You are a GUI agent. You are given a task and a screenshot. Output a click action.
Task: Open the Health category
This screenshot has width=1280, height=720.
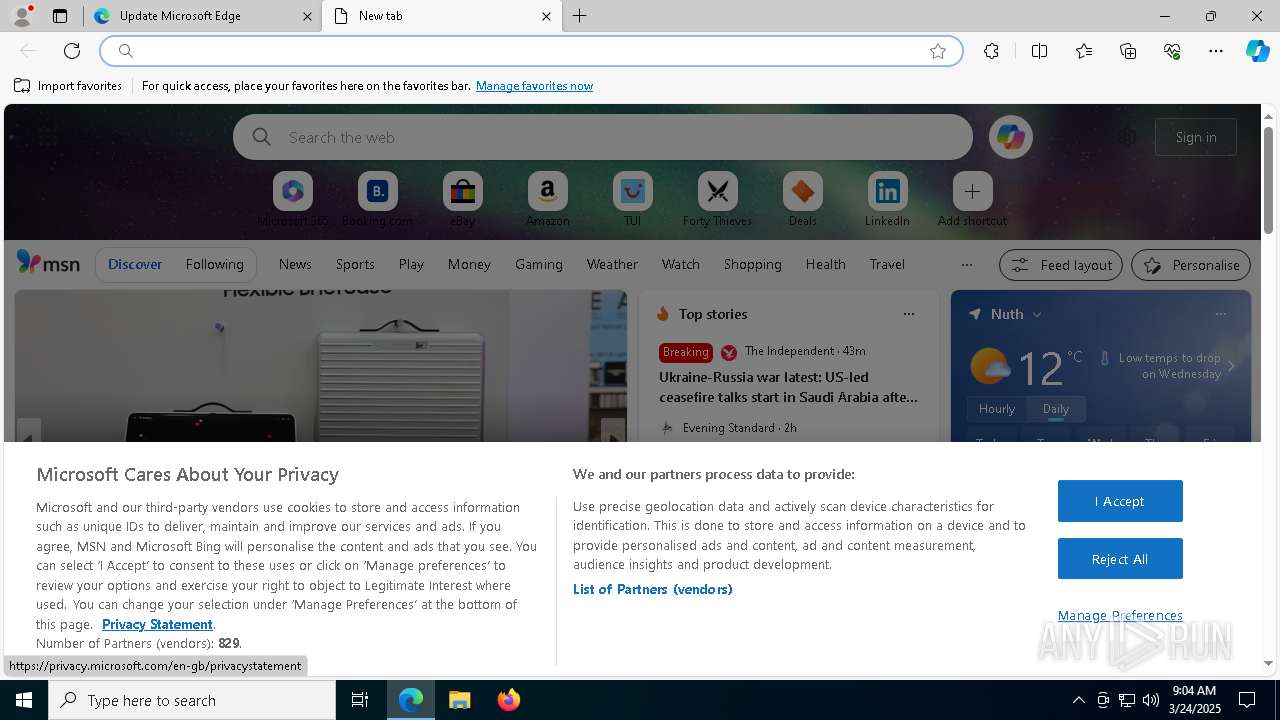click(825, 264)
